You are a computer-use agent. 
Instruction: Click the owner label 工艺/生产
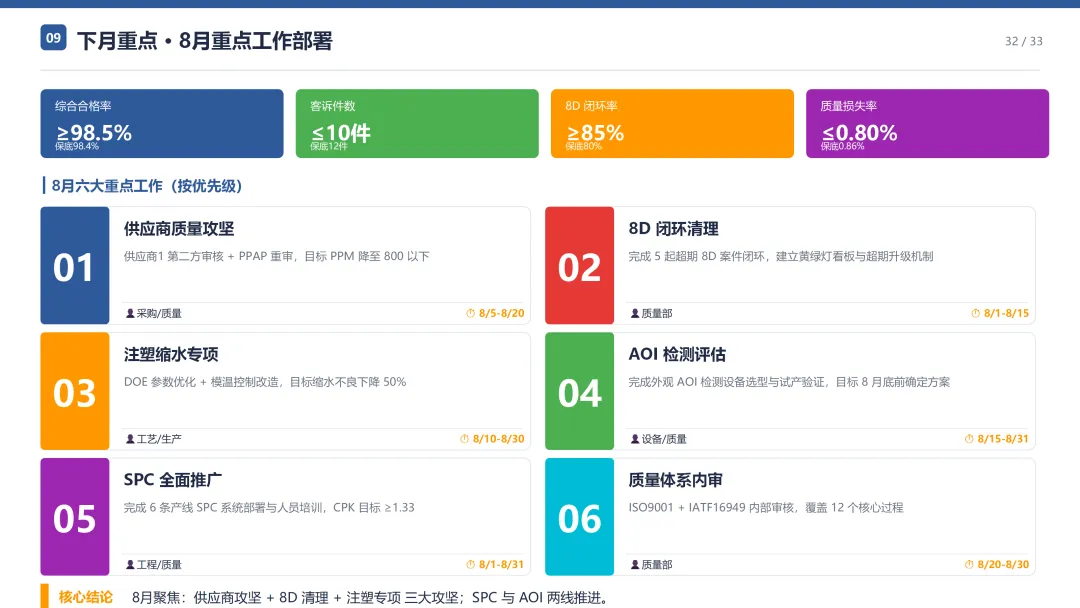159,439
